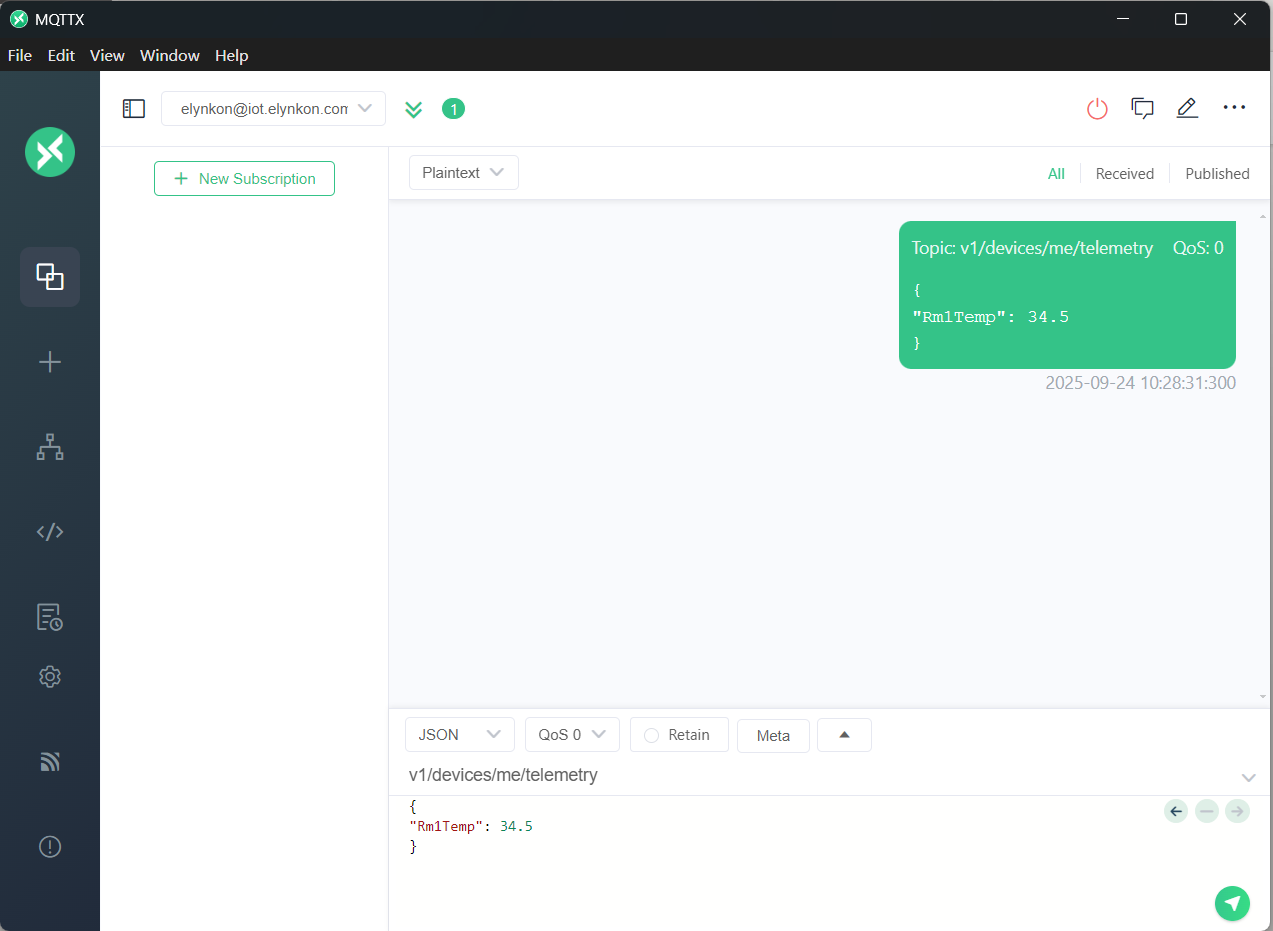Maximize the MQTTX window
The image size is (1273, 931).
click(x=1181, y=19)
